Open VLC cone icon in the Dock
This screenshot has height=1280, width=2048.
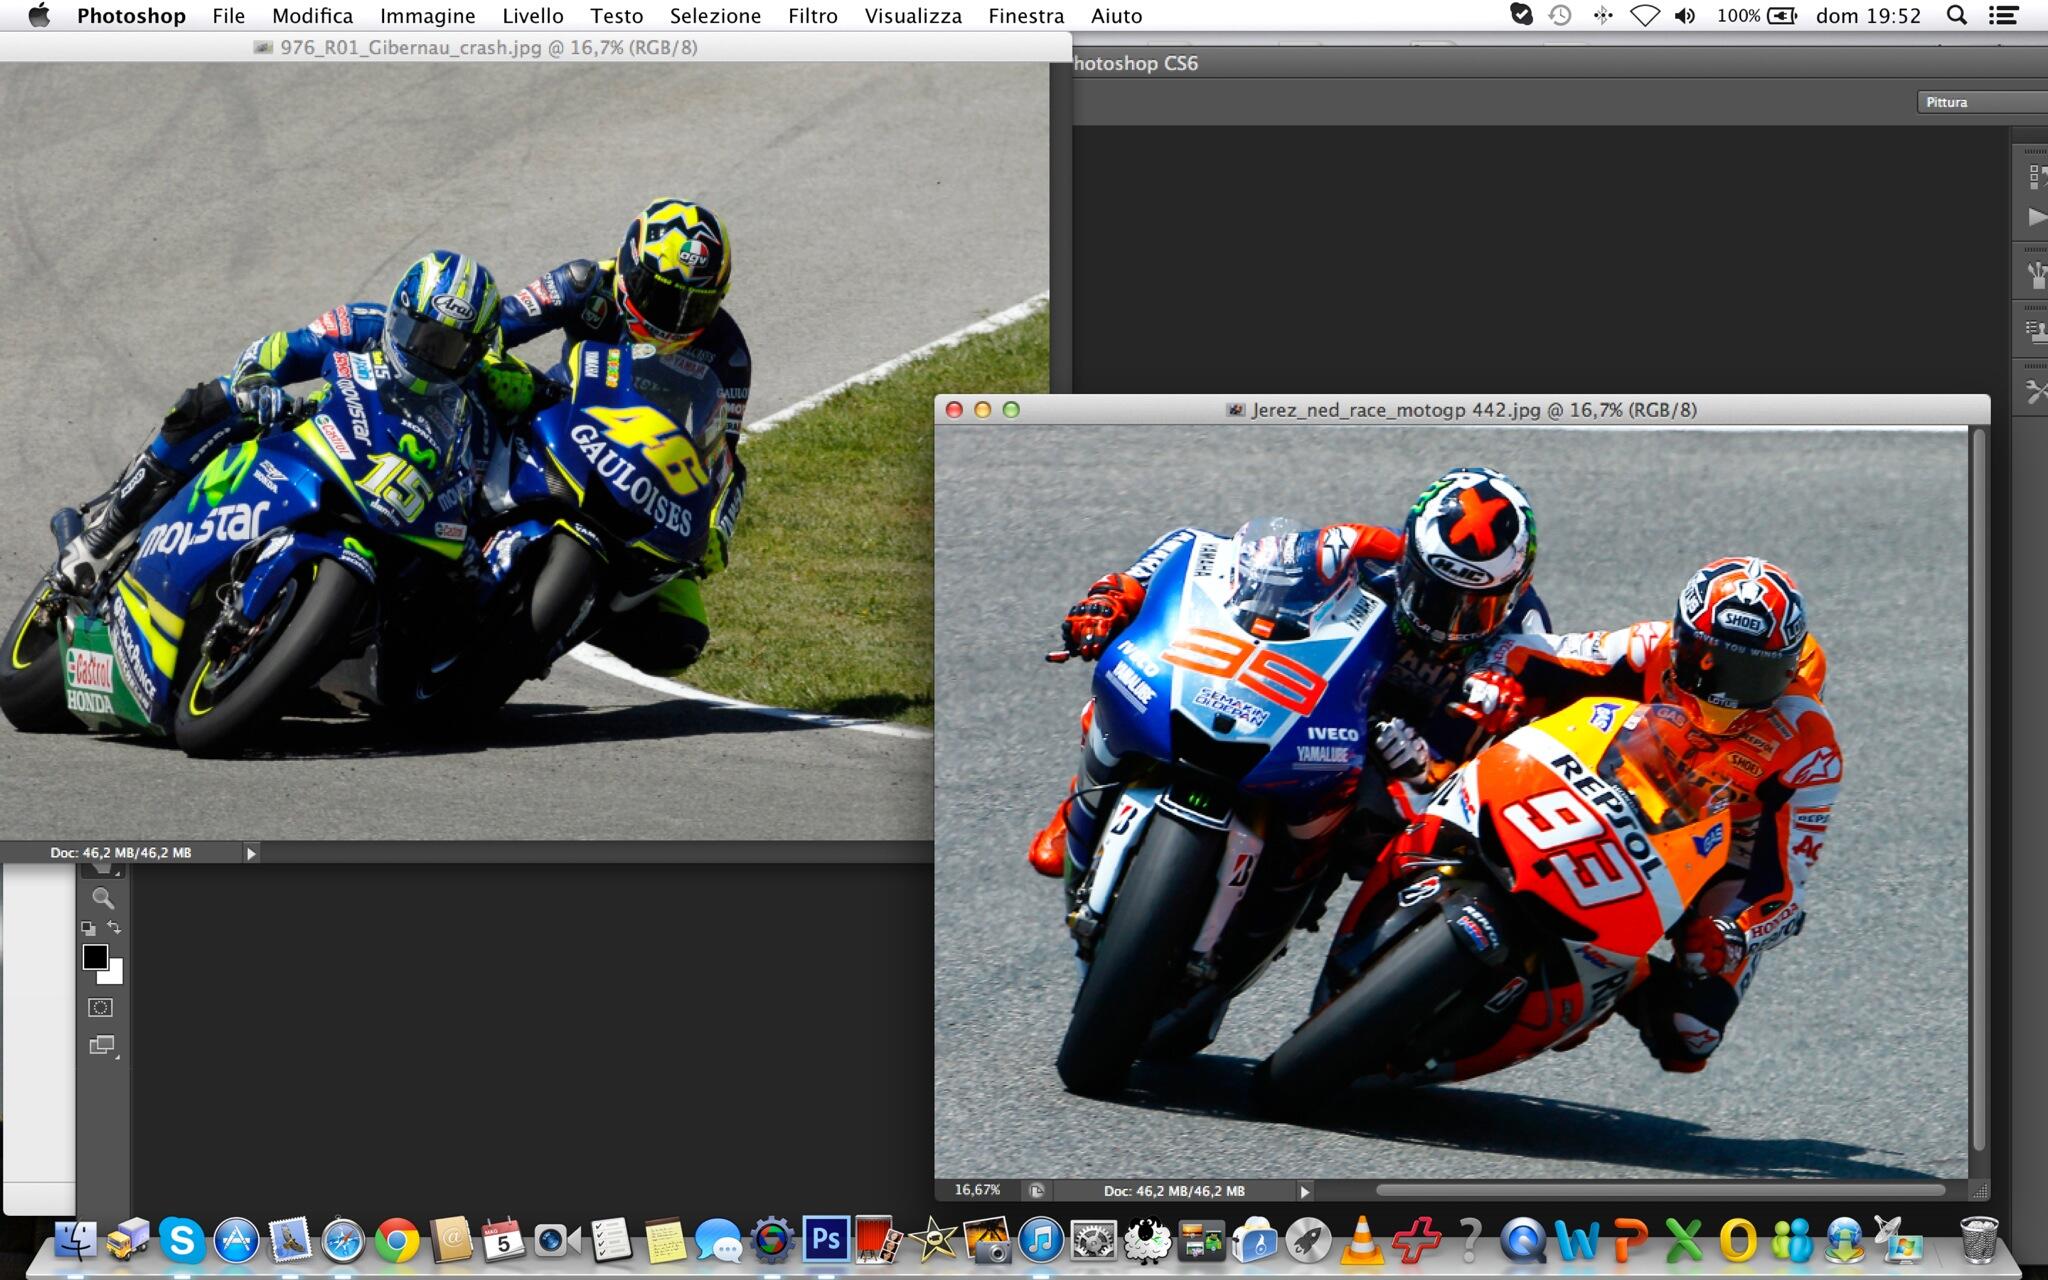coord(1362,1240)
